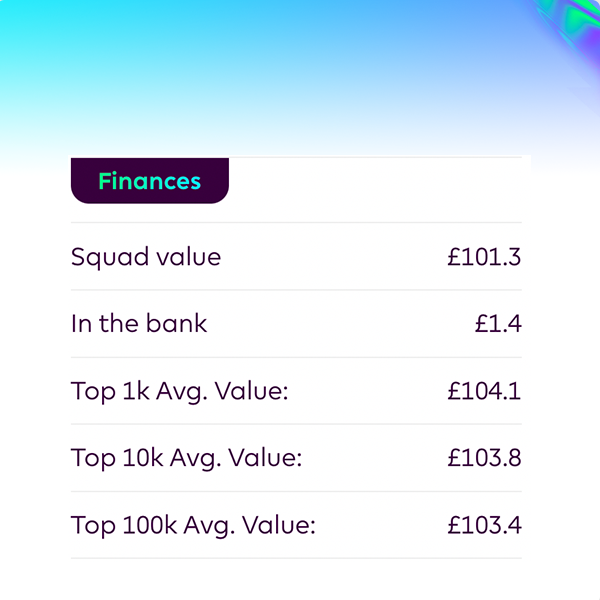Select the Squad value label
This screenshot has width=600, height=600.
(x=146, y=257)
